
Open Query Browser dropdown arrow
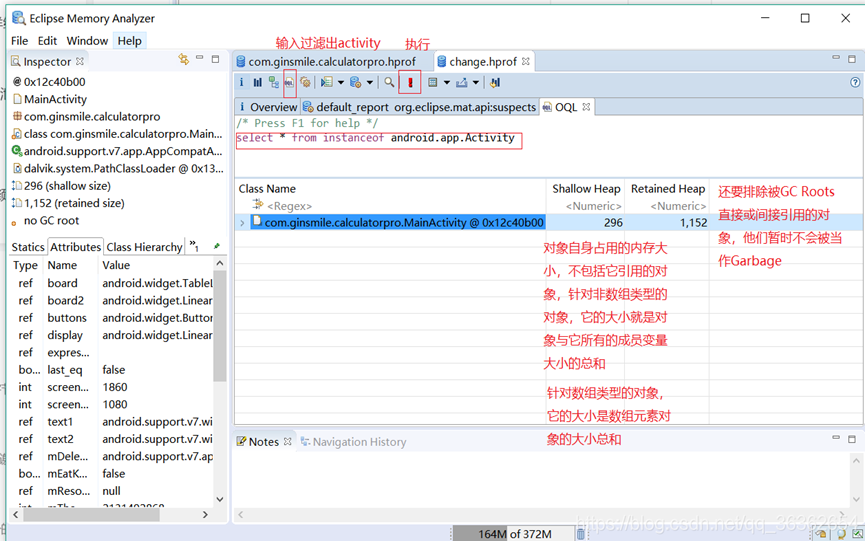pyautogui.click(x=370, y=83)
